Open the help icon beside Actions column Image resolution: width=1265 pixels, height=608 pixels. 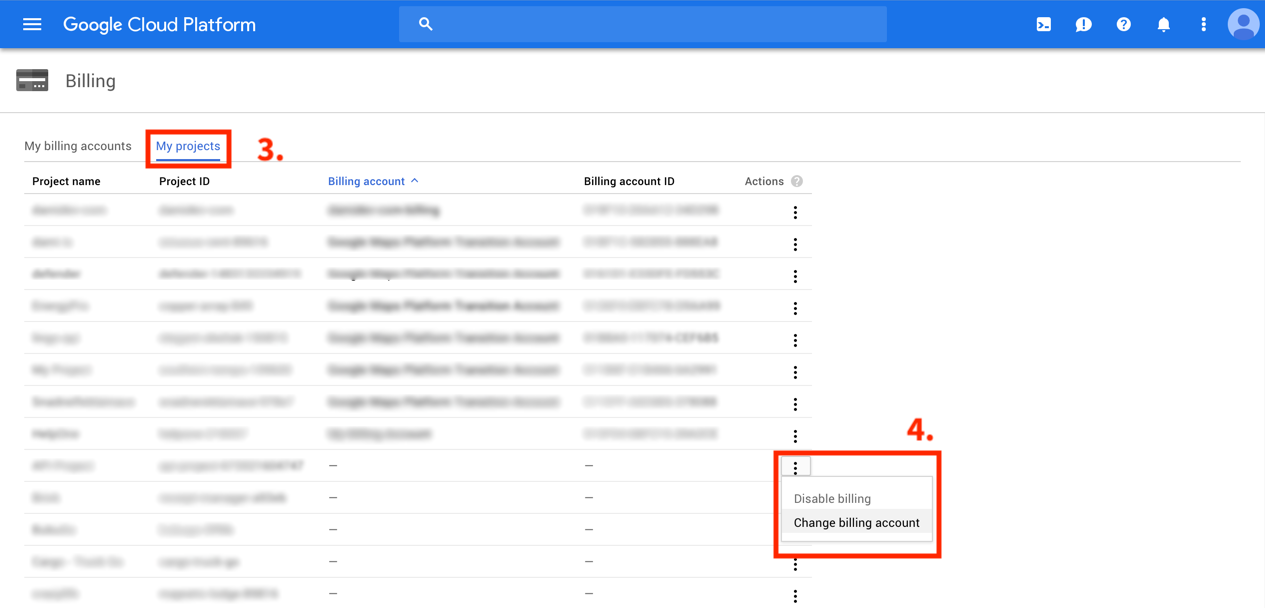(x=795, y=181)
